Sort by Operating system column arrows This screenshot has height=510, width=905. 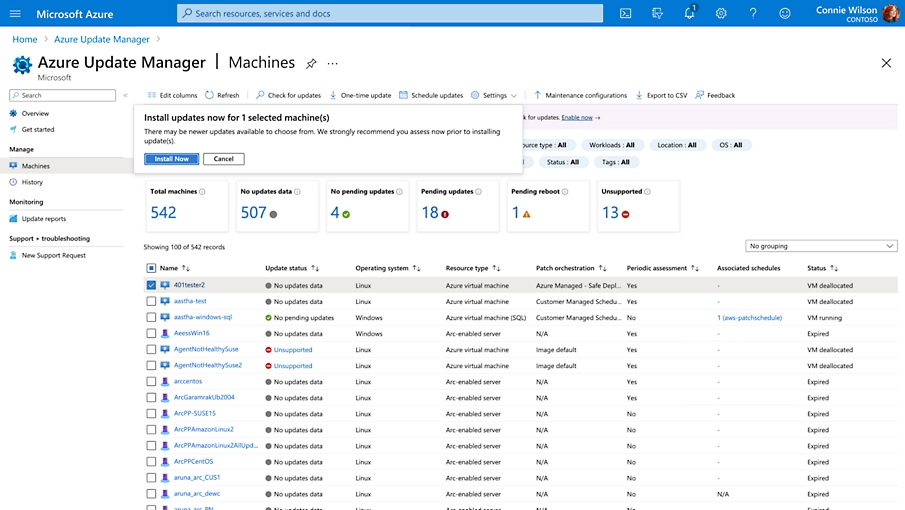click(x=417, y=268)
